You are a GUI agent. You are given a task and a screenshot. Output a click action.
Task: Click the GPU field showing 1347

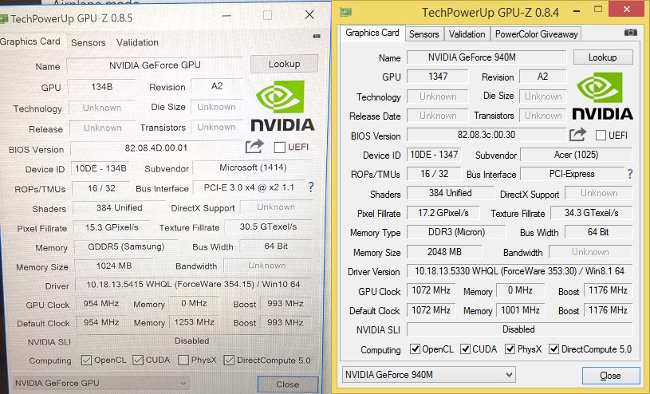pos(438,76)
